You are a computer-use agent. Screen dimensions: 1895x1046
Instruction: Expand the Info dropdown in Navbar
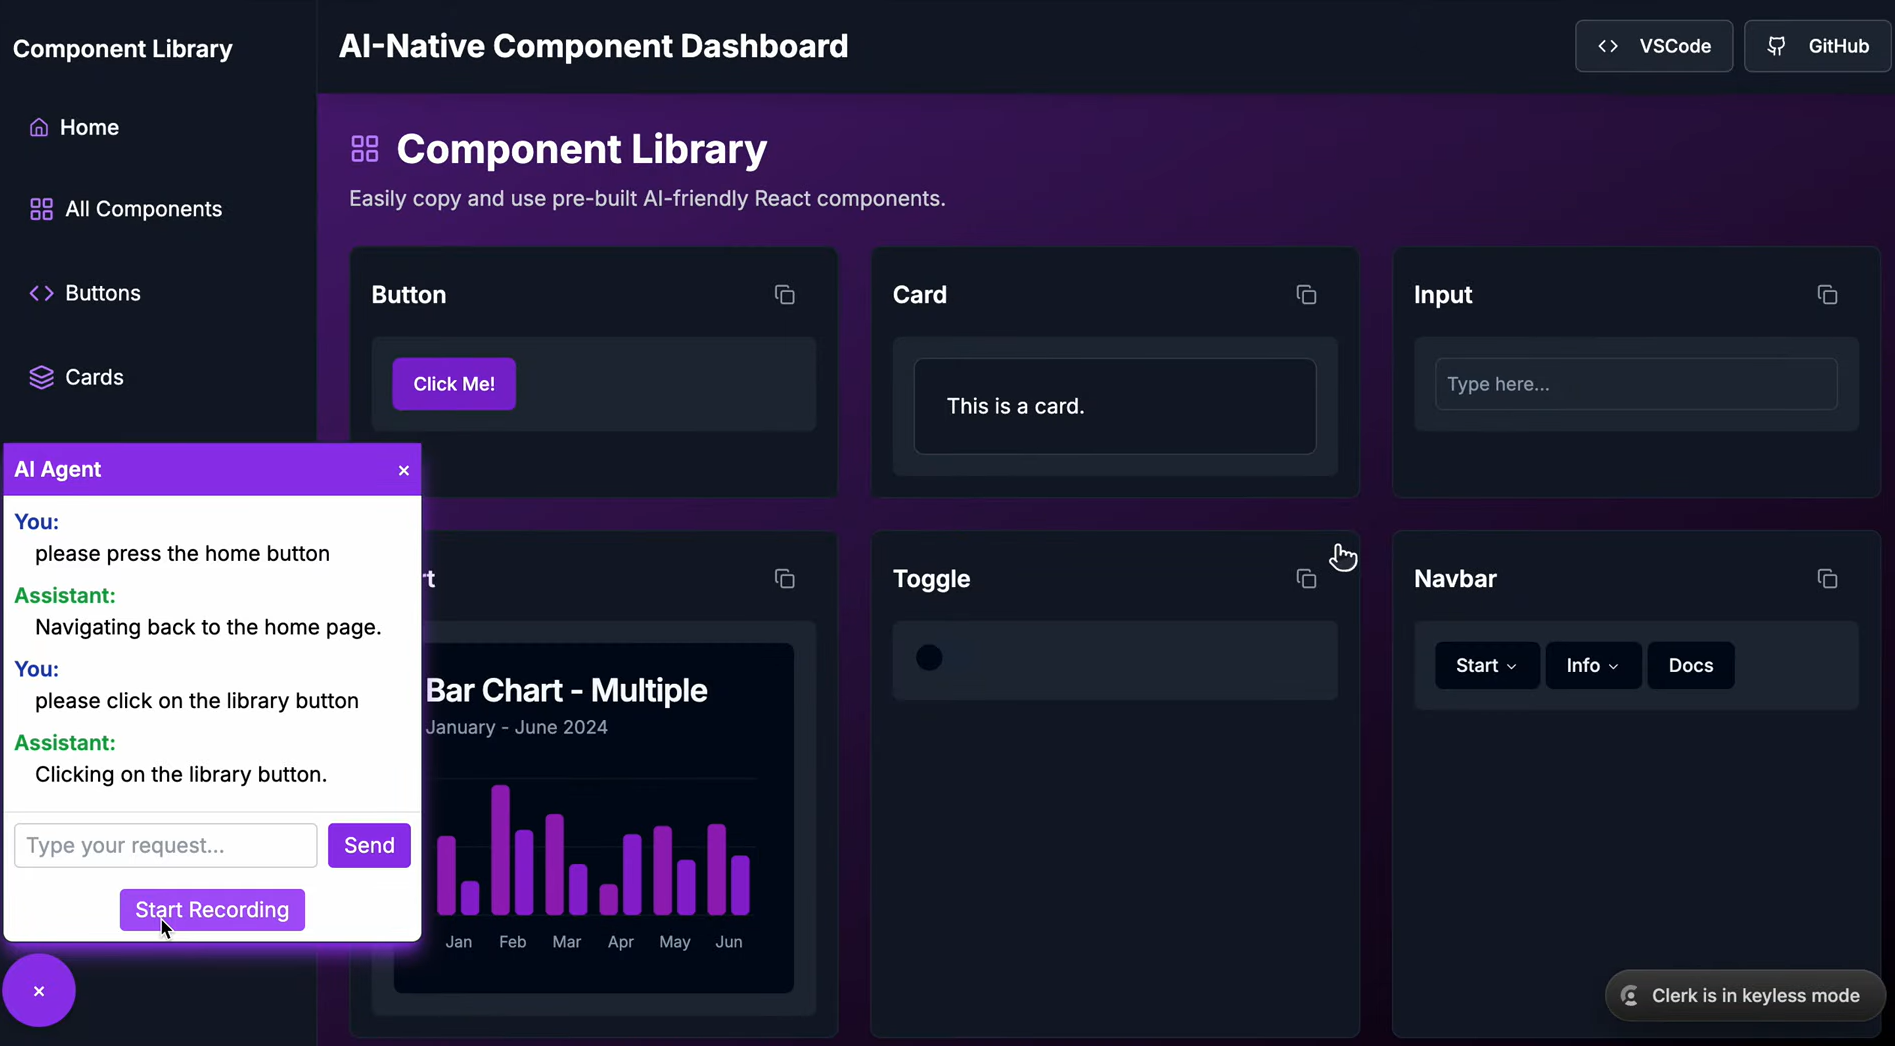[1593, 665]
